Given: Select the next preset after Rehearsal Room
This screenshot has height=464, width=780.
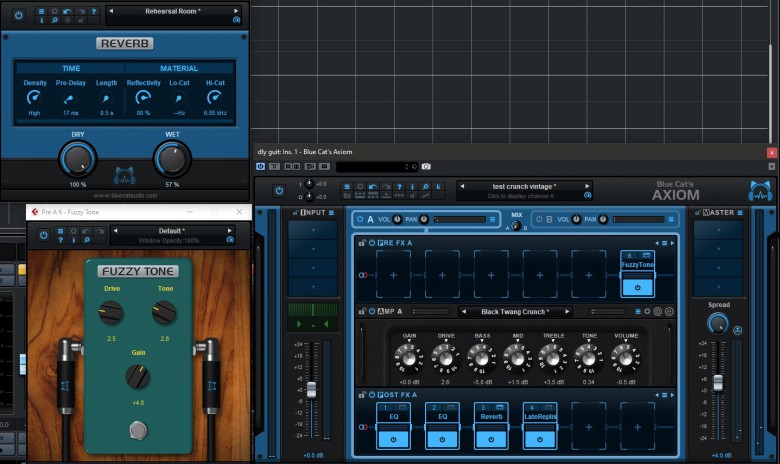Looking at the screenshot, I should tap(236, 10).
